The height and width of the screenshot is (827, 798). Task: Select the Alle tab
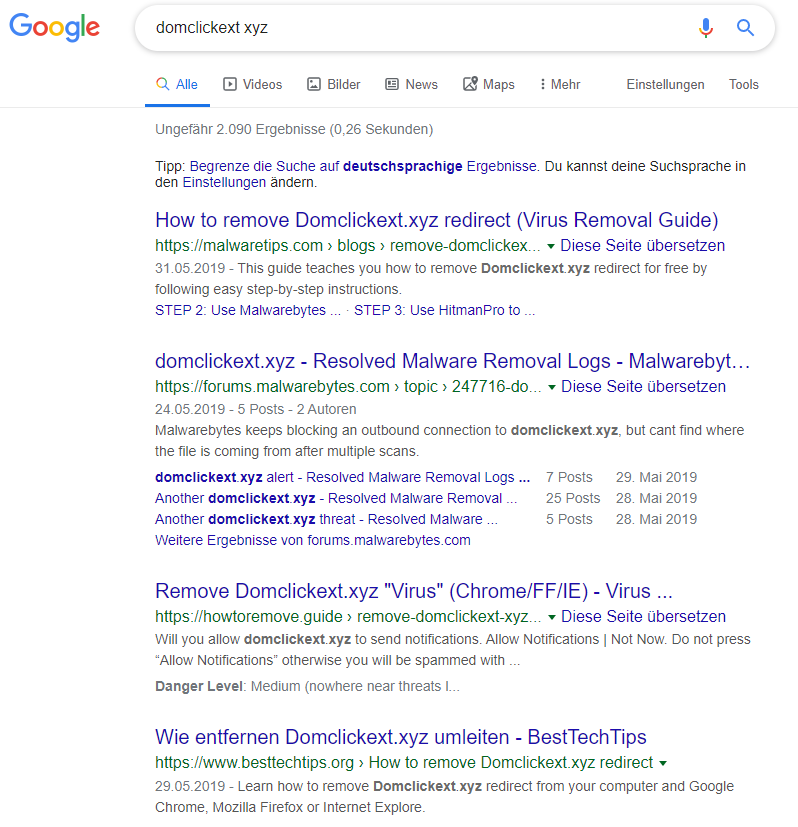pos(177,84)
